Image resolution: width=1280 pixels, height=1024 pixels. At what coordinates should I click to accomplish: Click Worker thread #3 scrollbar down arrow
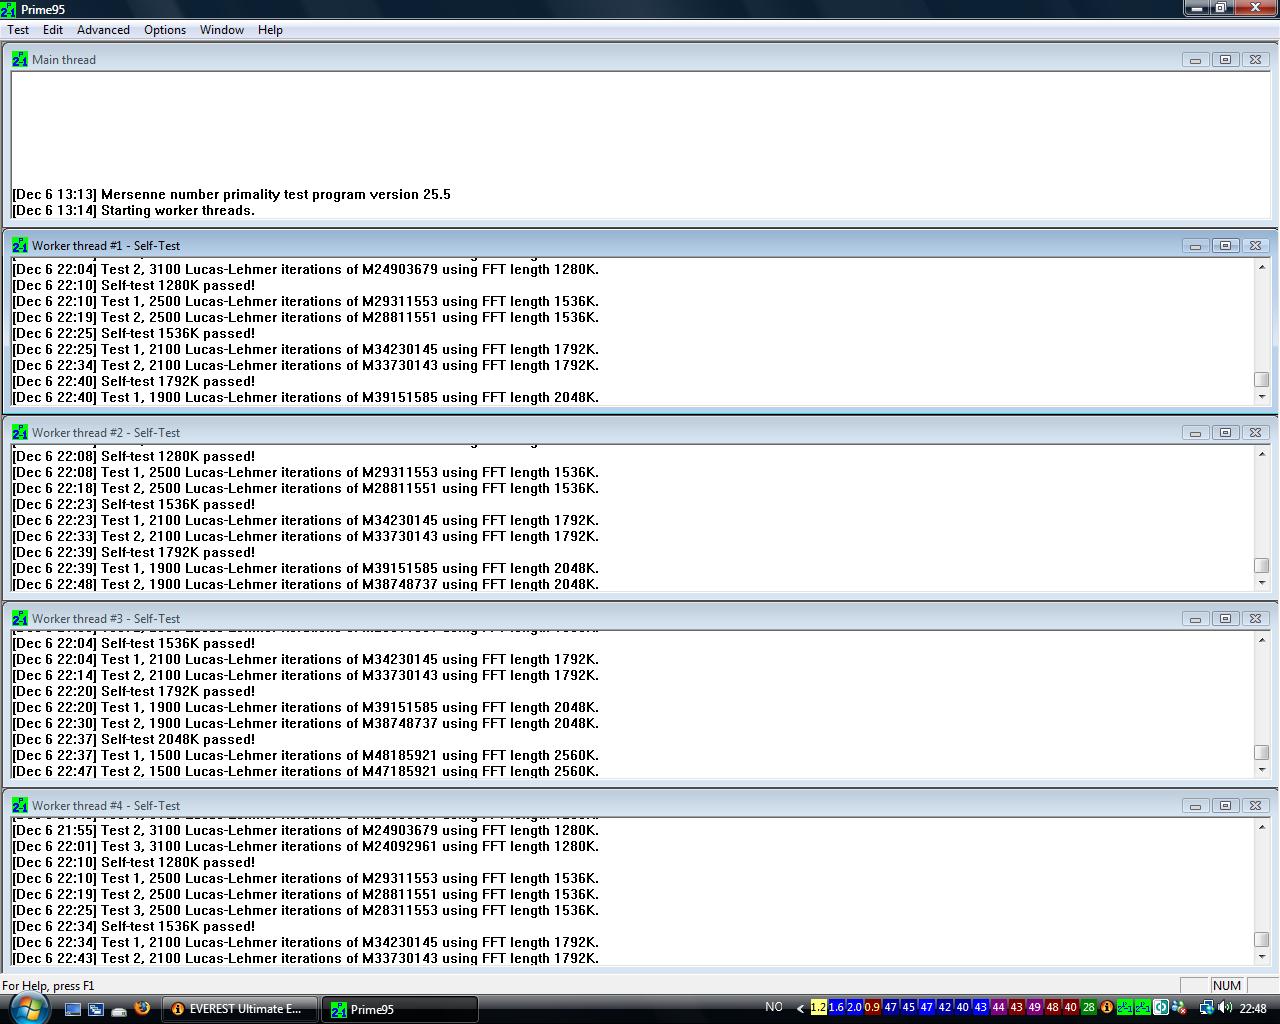[x=1262, y=770]
